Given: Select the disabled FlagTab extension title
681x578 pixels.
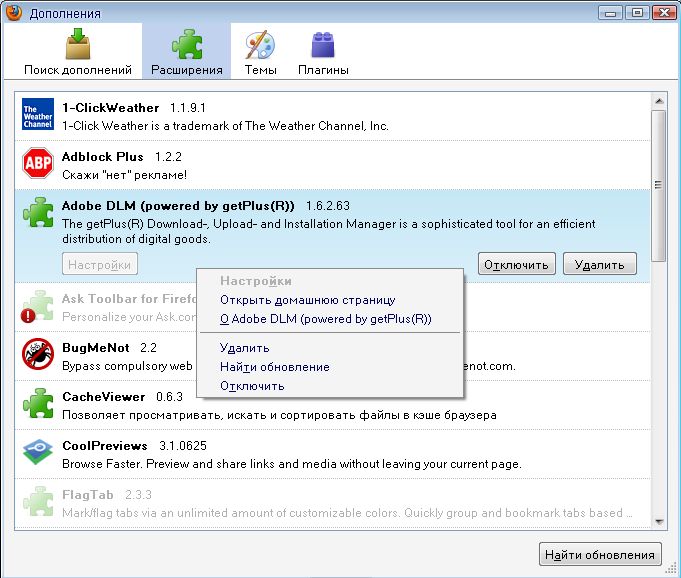Looking at the screenshot, I should [x=88, y=495].
